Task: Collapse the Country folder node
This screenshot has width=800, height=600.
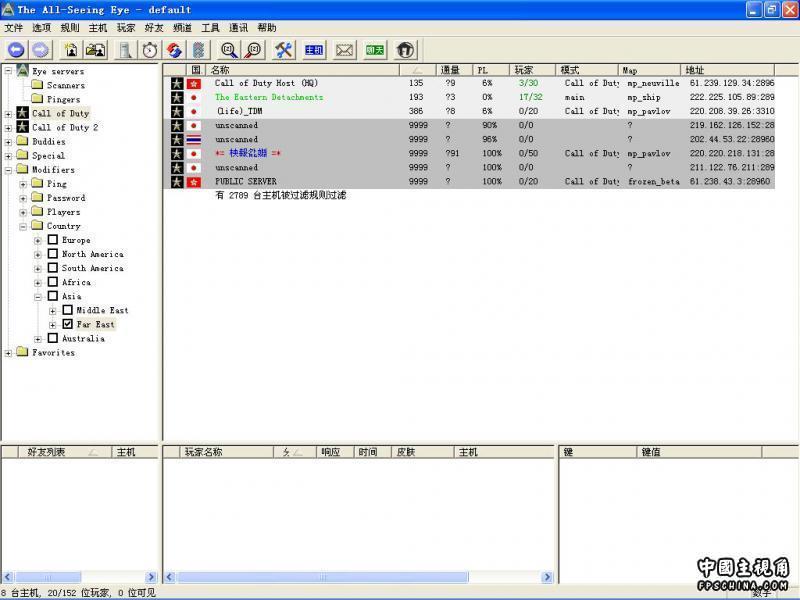Action: click(x=23, y=227)
